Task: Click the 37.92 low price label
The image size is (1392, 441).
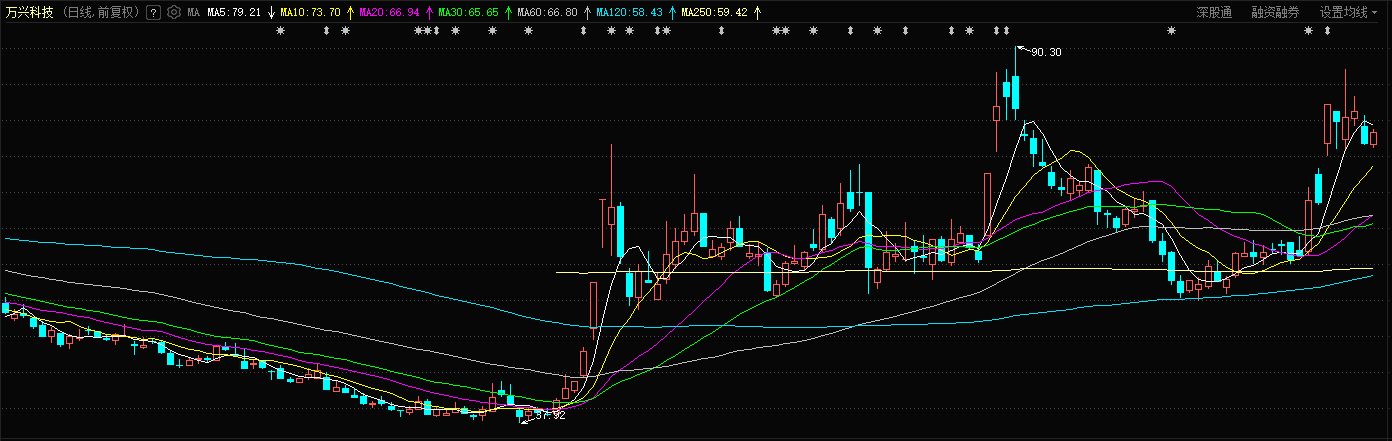Action: 551,415
